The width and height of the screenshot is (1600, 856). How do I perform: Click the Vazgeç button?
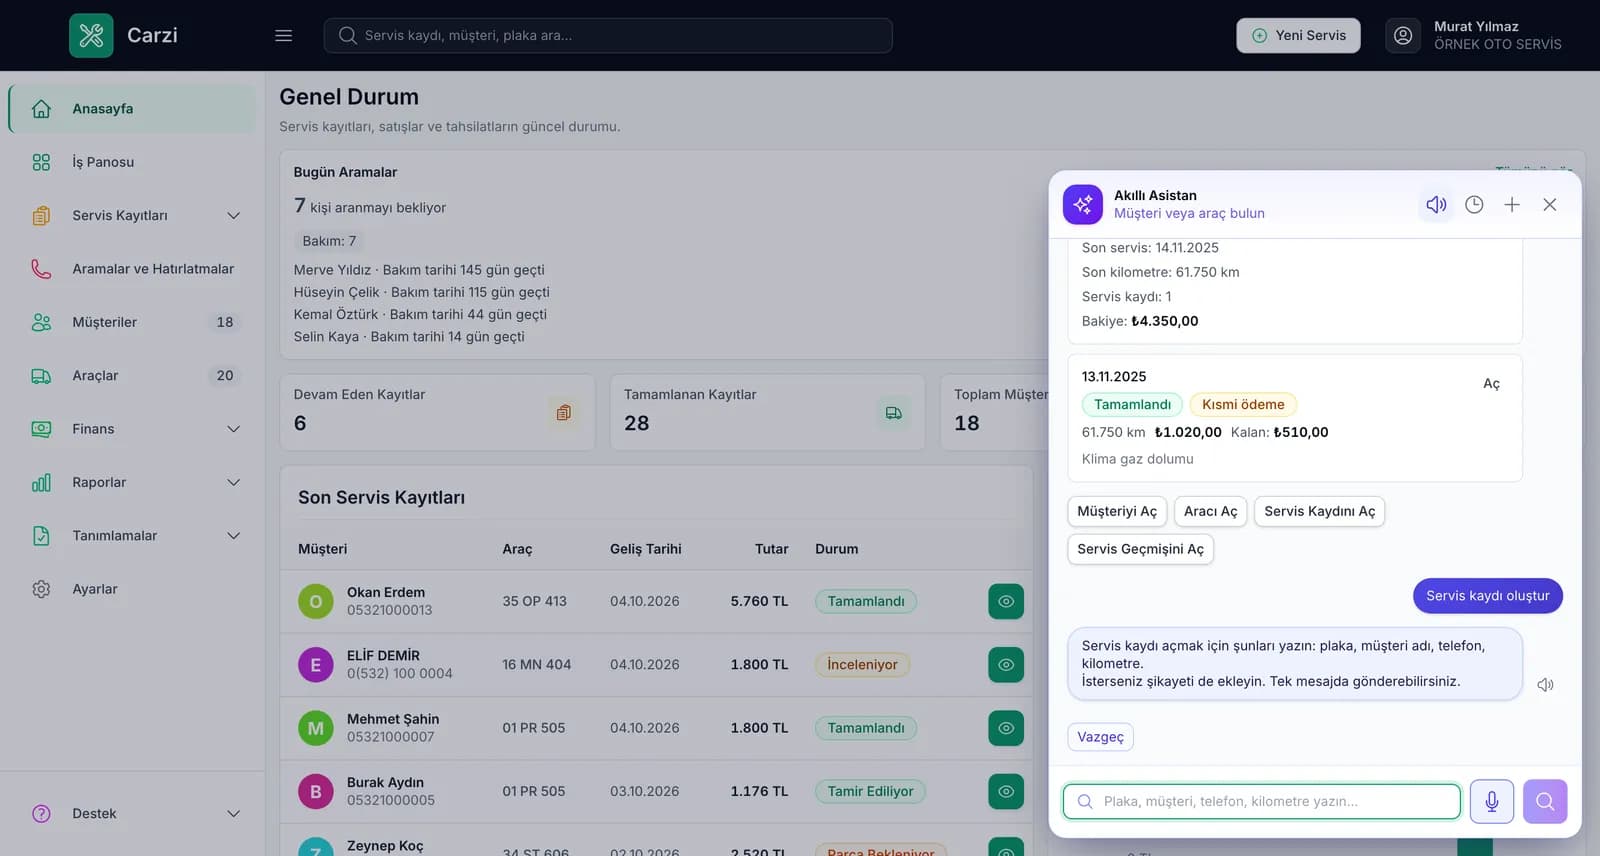pyautogui.click(x=1100, y=737)
